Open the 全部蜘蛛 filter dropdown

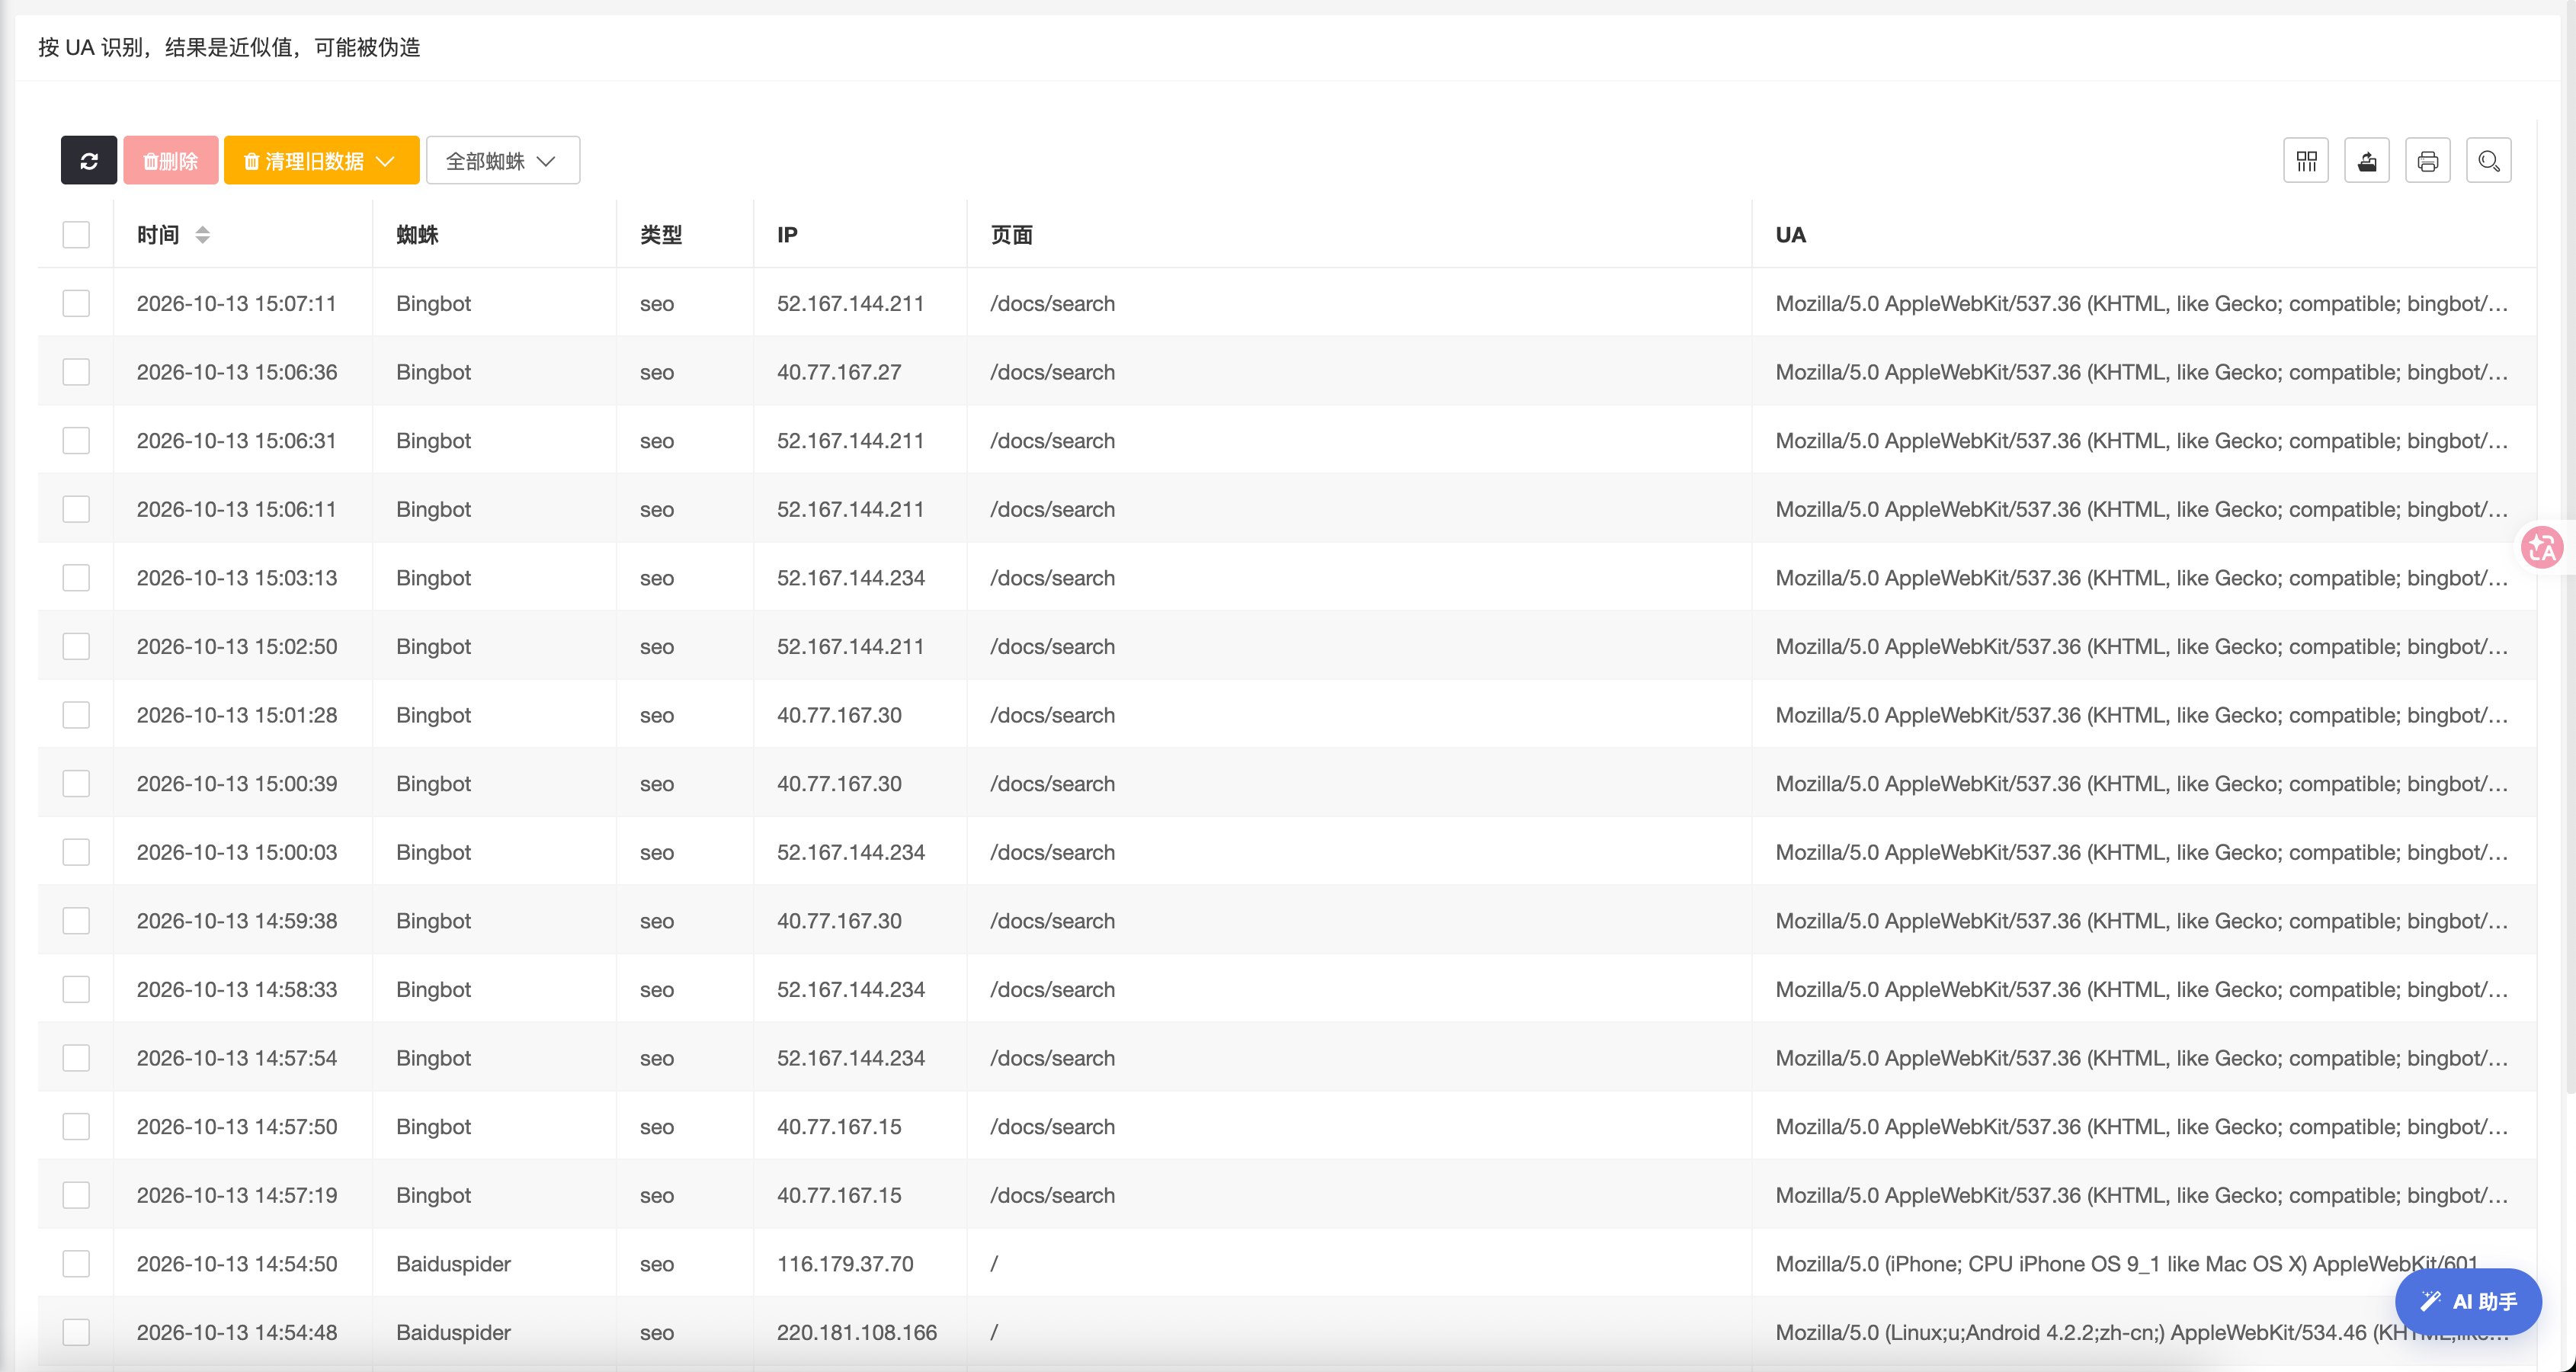click(x=503, y=161)
